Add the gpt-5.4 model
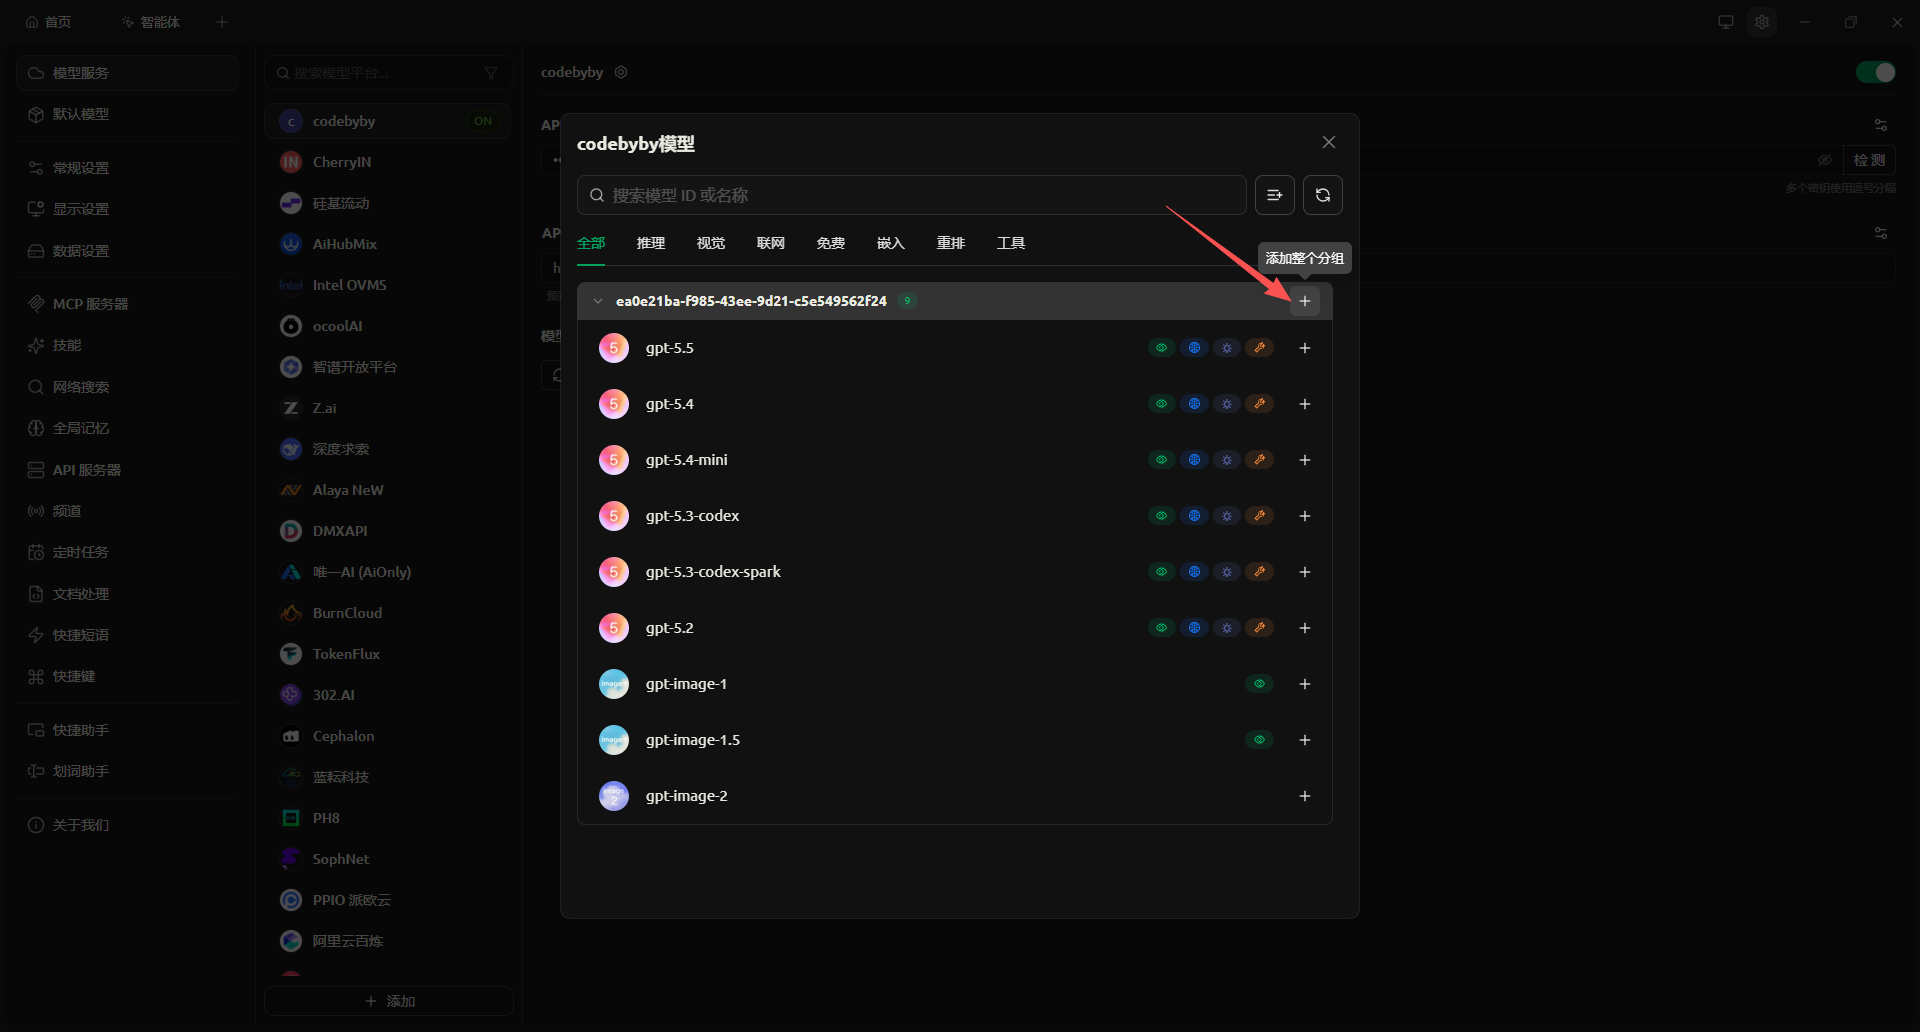Screen dimensions: 1920x1032 [1304, 404]
